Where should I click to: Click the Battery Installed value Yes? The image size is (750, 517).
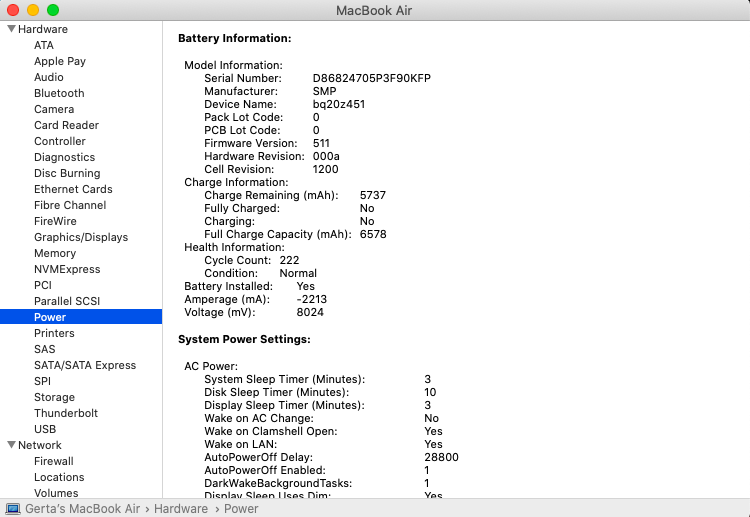[306, 286]
